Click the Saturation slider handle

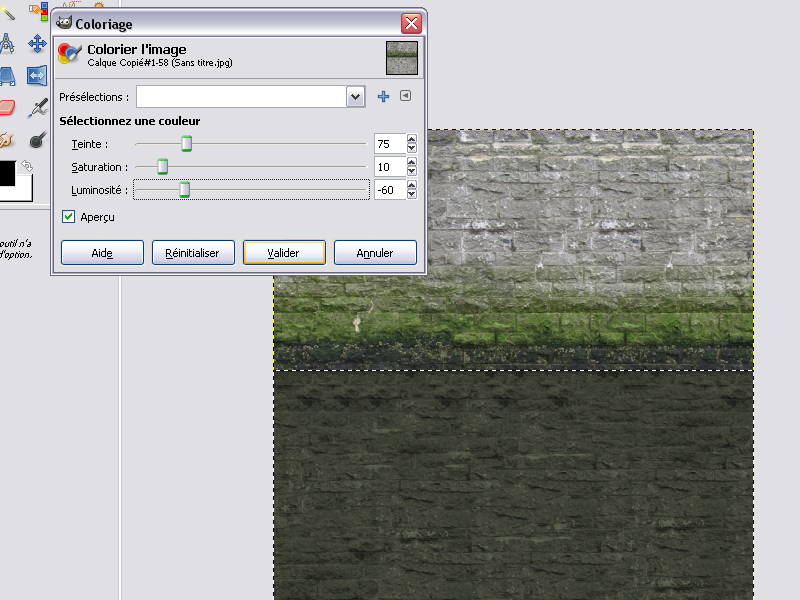162,167
